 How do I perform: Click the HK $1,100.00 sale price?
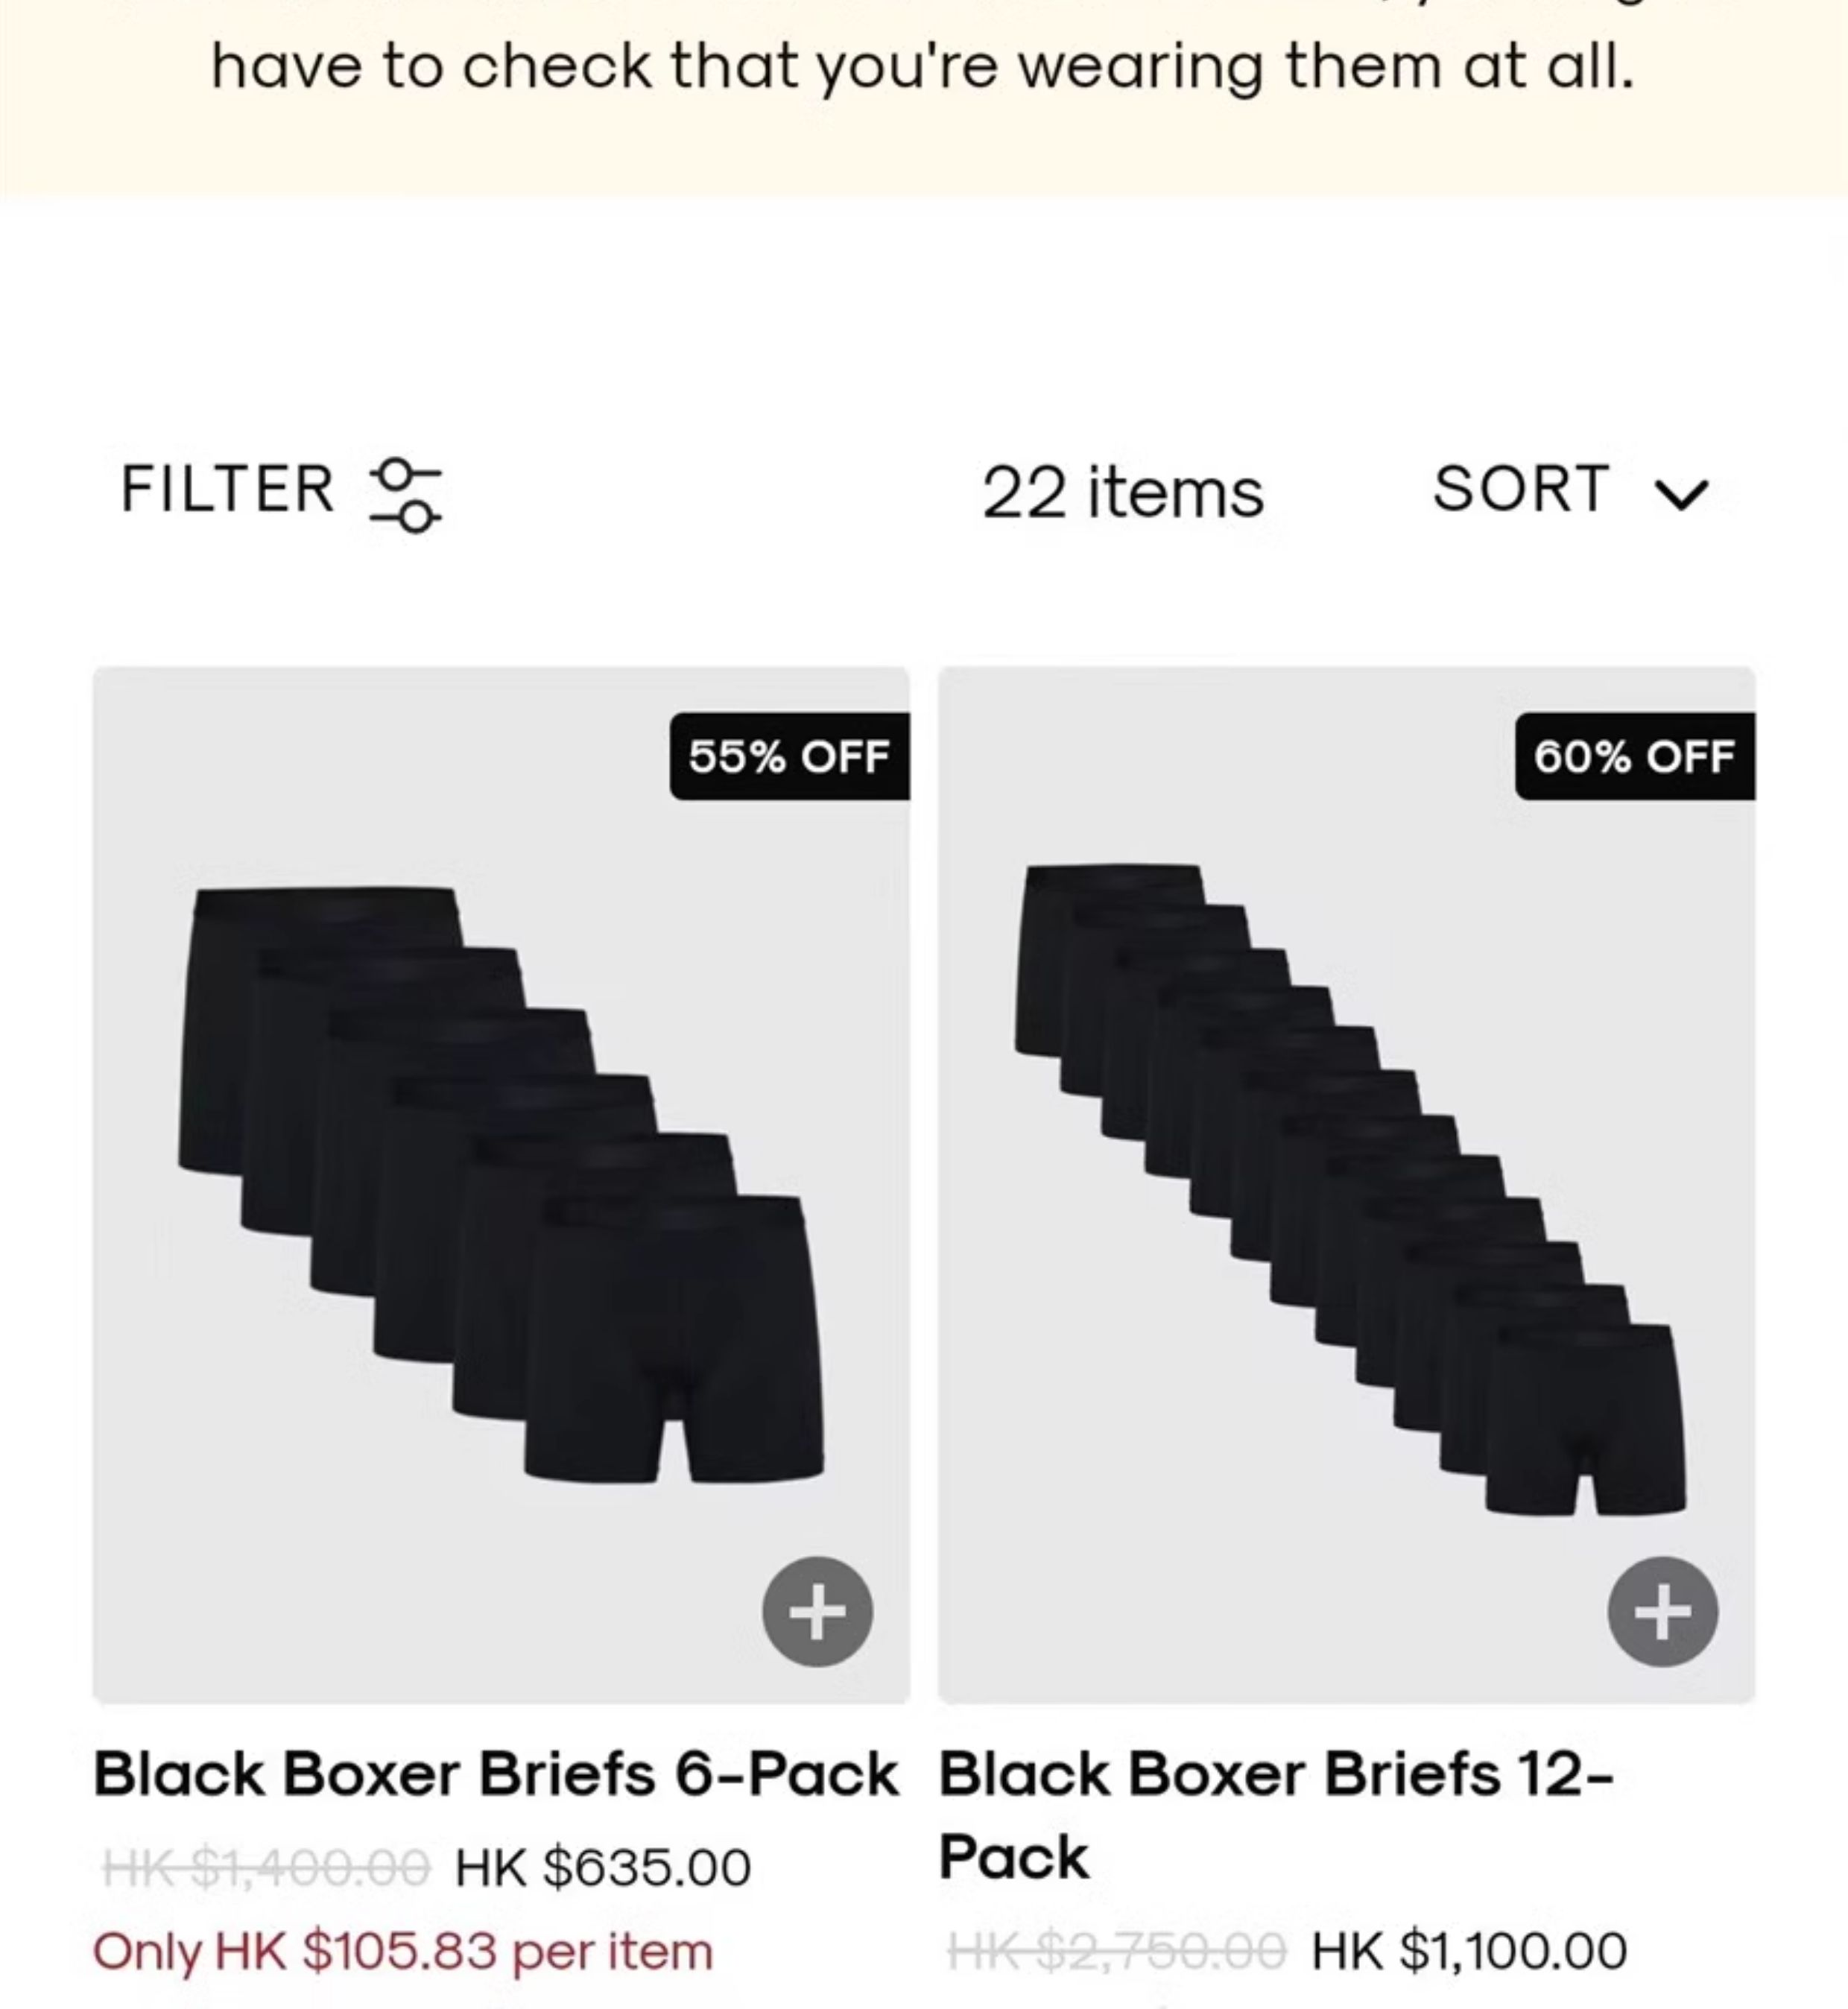tap(1469, 1951)
